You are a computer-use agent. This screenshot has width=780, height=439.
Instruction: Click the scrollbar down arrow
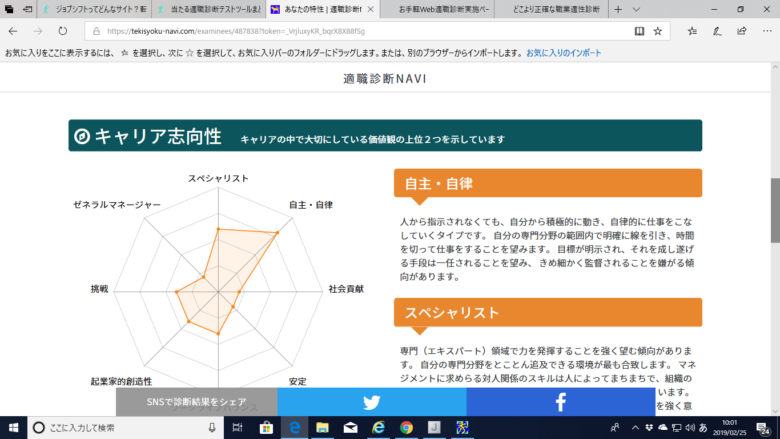click(x=775, y=412)
